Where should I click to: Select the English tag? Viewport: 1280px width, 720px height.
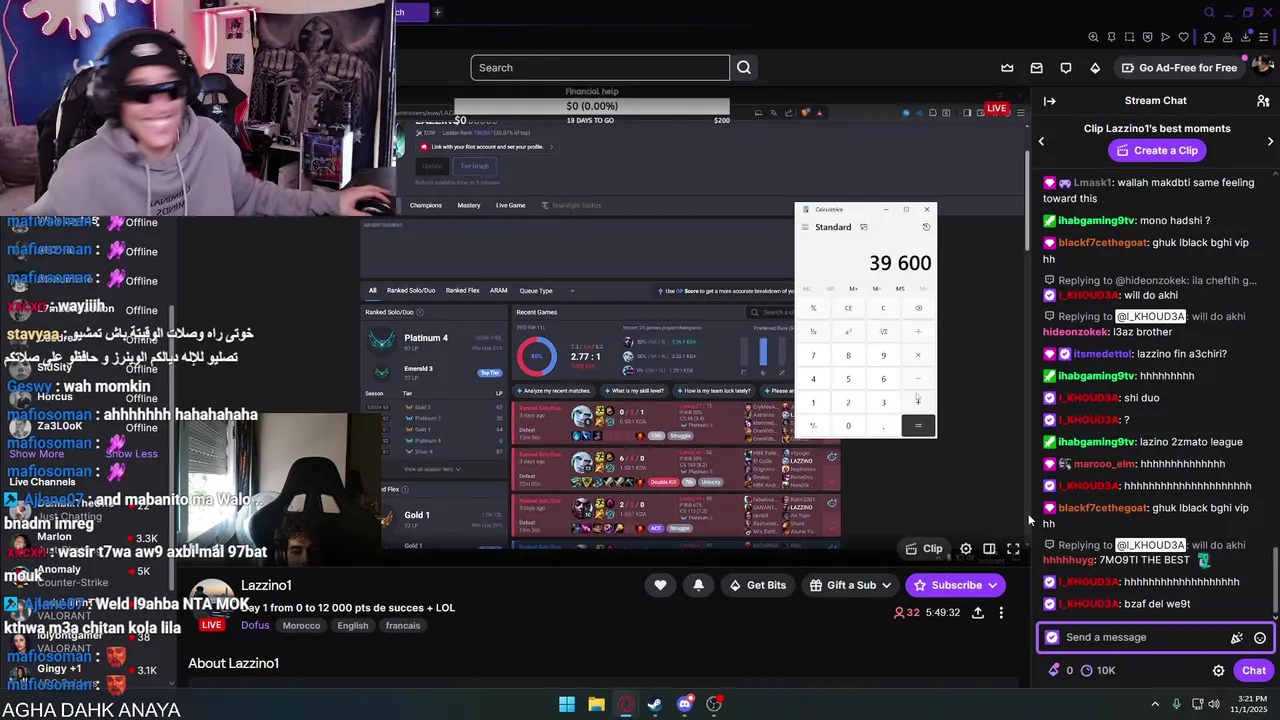[352, 626]
